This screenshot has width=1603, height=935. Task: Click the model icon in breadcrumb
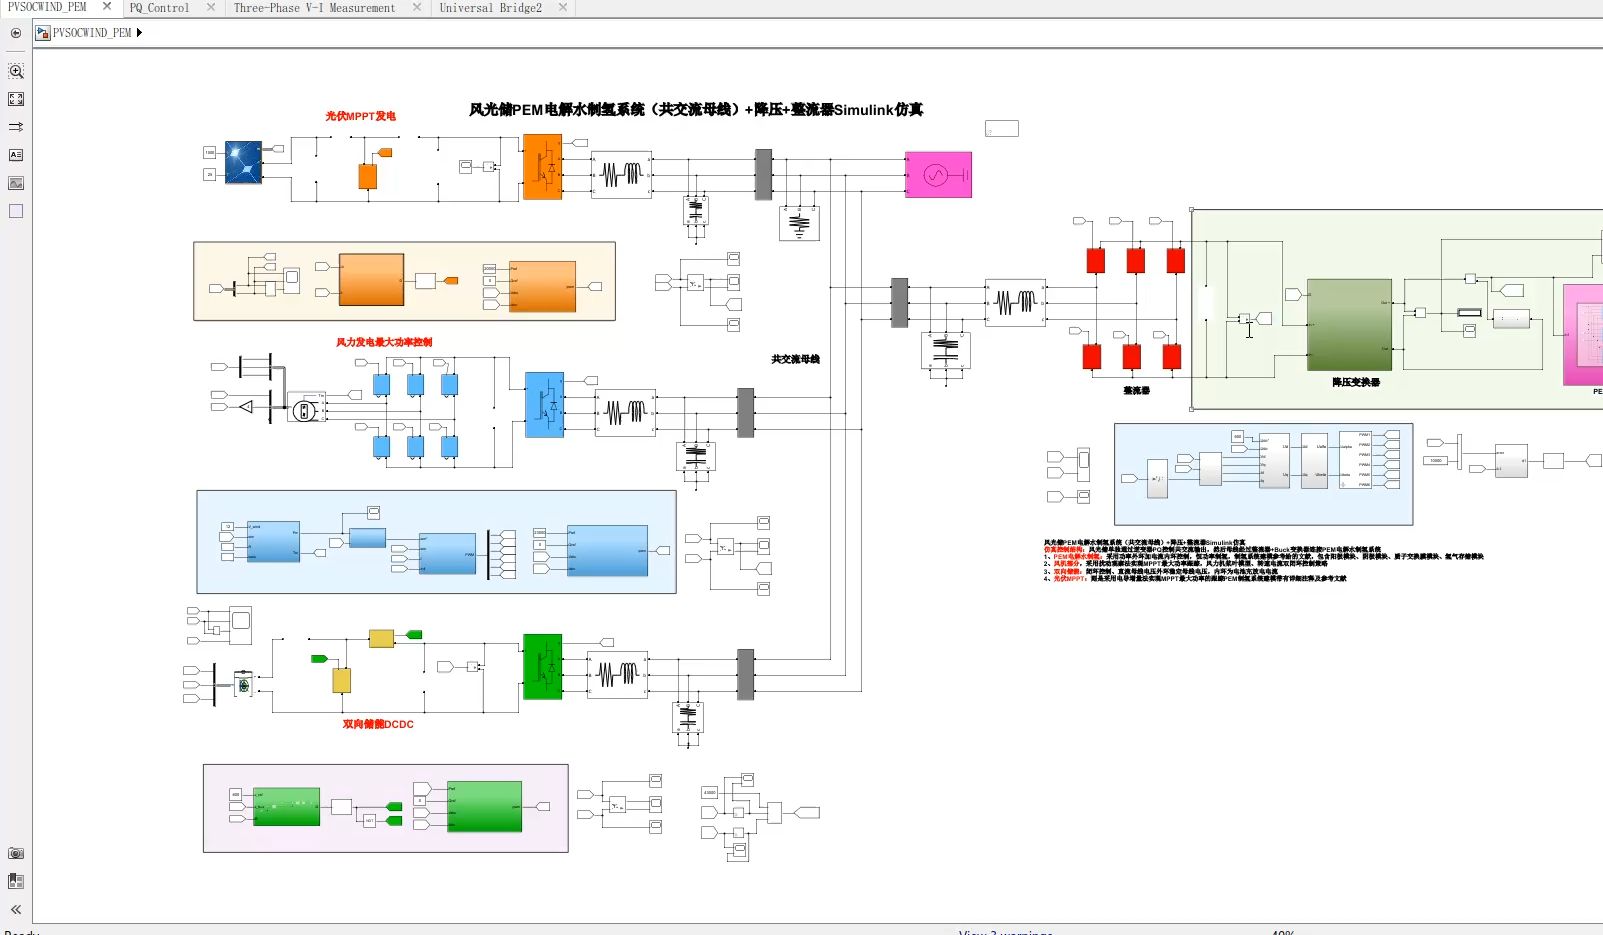click(43, 33)
